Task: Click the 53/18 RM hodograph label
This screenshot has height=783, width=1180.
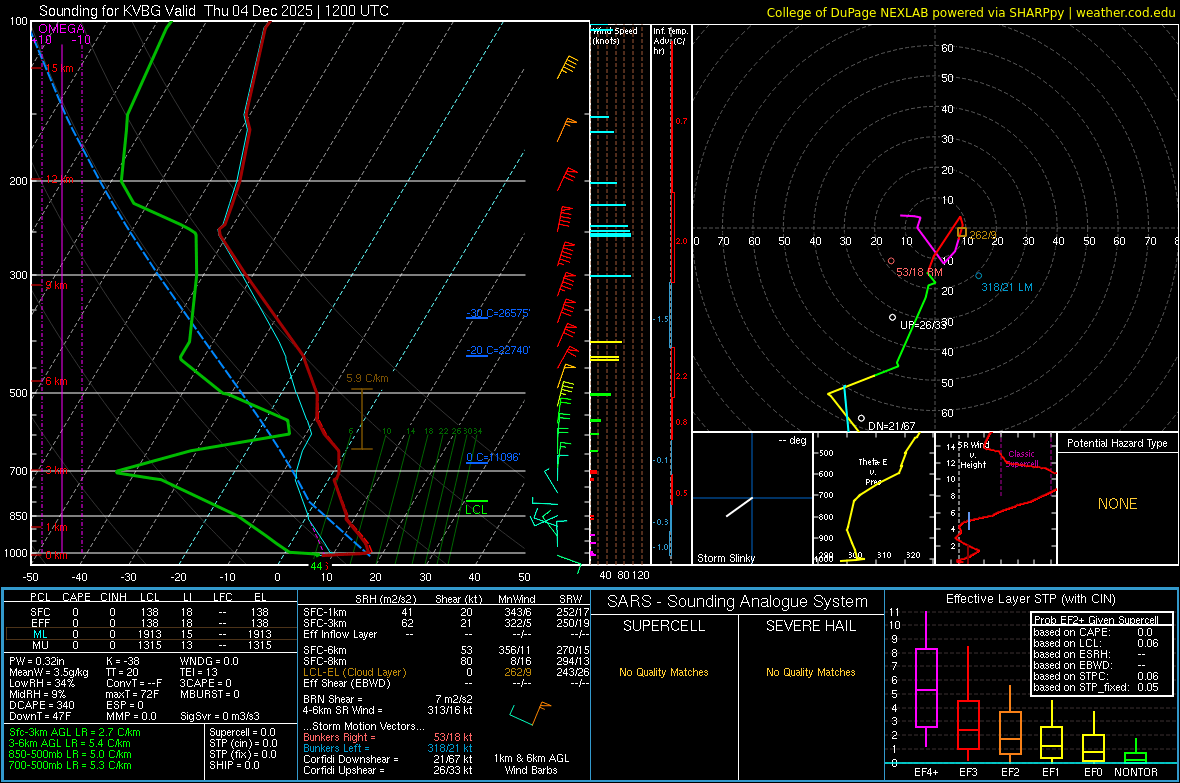Action: pyautogui.click(x=919, y=272)
